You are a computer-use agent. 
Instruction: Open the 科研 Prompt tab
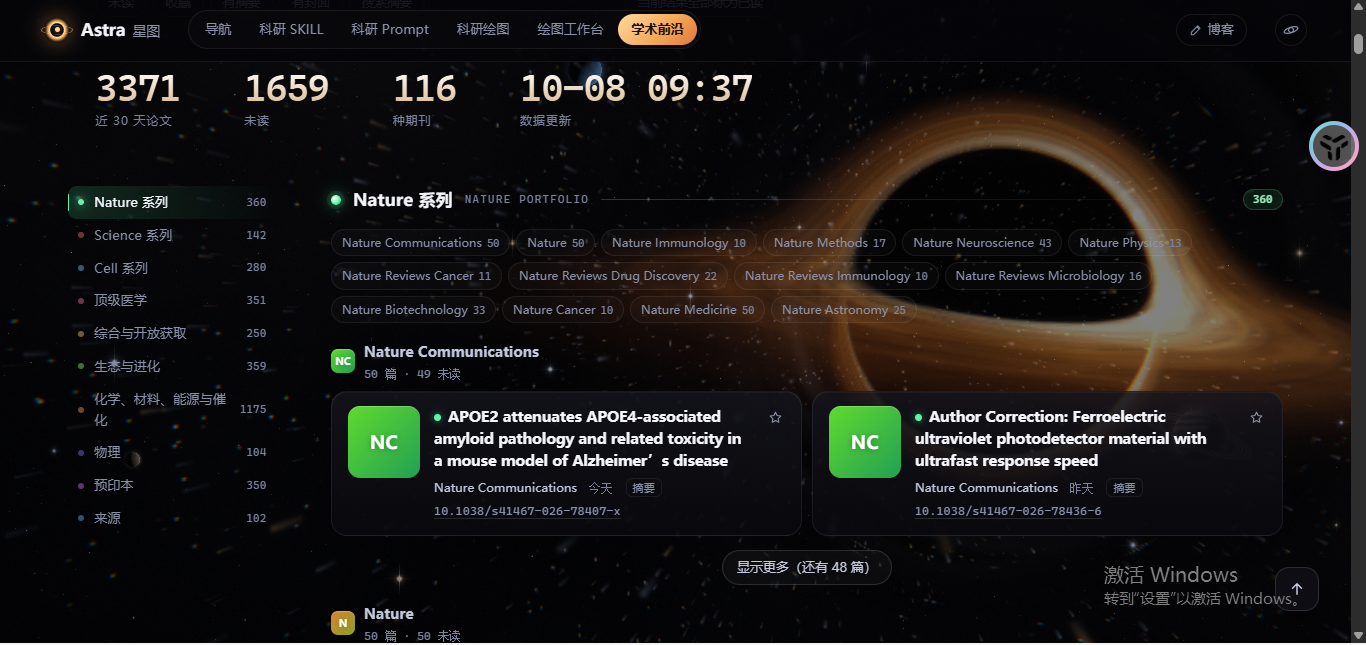coord(390,30)
